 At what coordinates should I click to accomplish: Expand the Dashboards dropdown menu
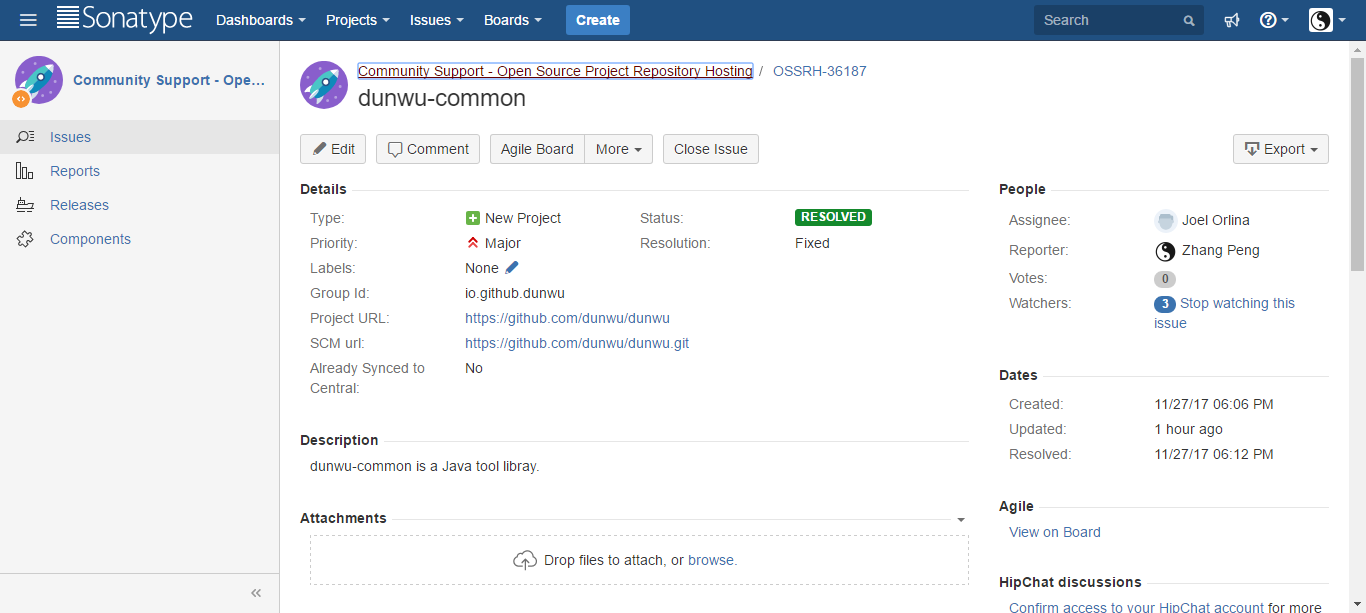tap(261, 20)
